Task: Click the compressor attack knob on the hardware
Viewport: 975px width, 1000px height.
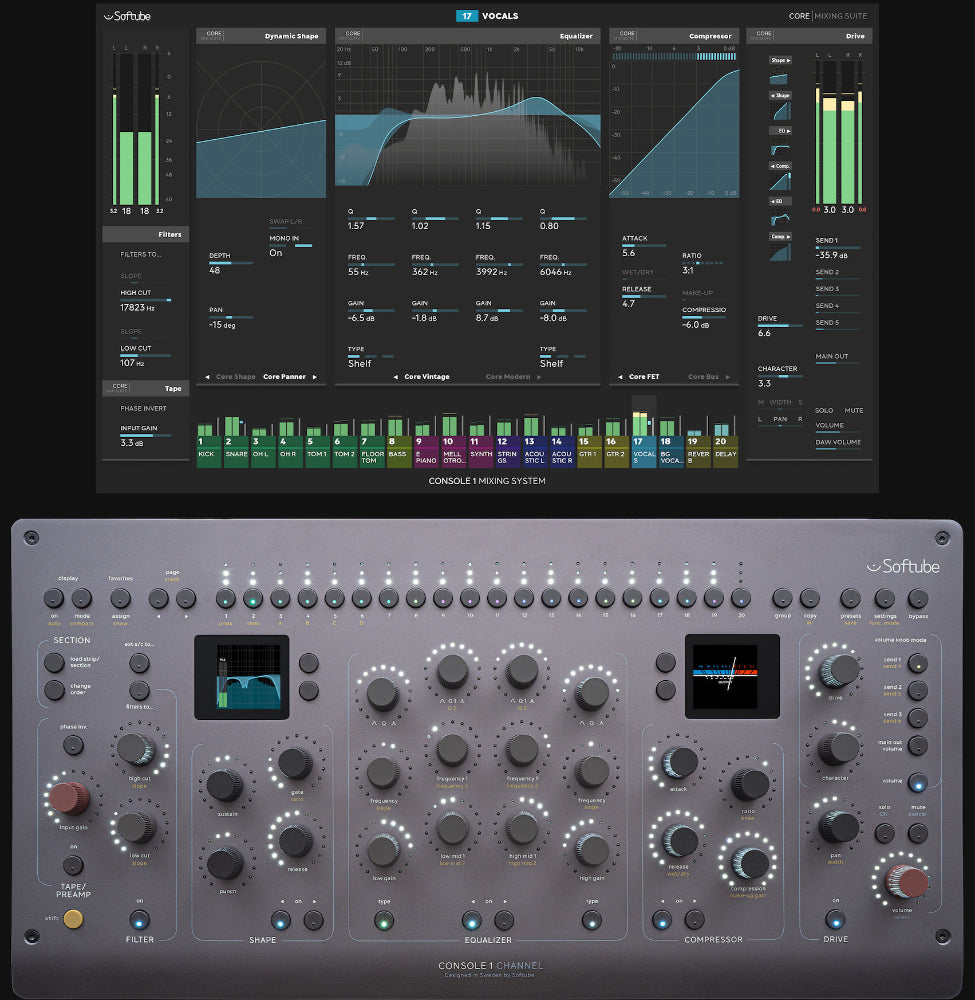Action: click(681, 762)
